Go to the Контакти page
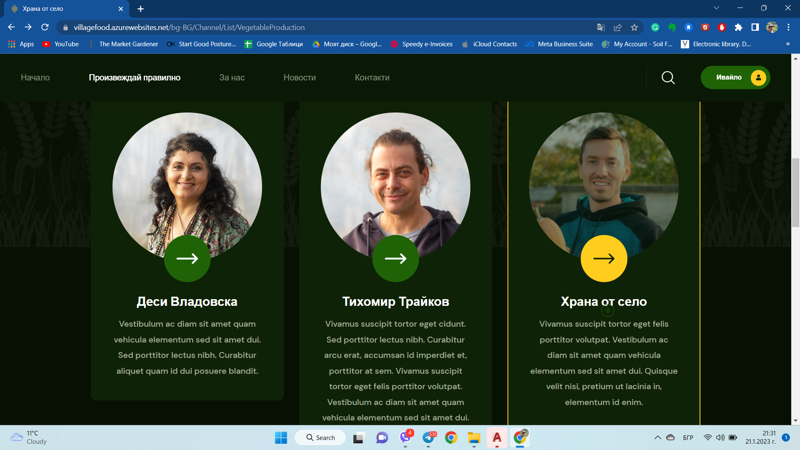This screenshot has width=800, height=450. (x=372, y=77)
